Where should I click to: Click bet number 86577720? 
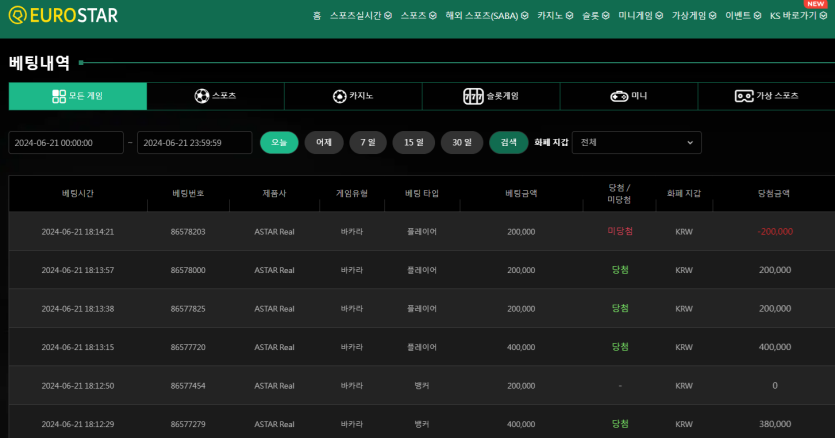tap(188, 347)
